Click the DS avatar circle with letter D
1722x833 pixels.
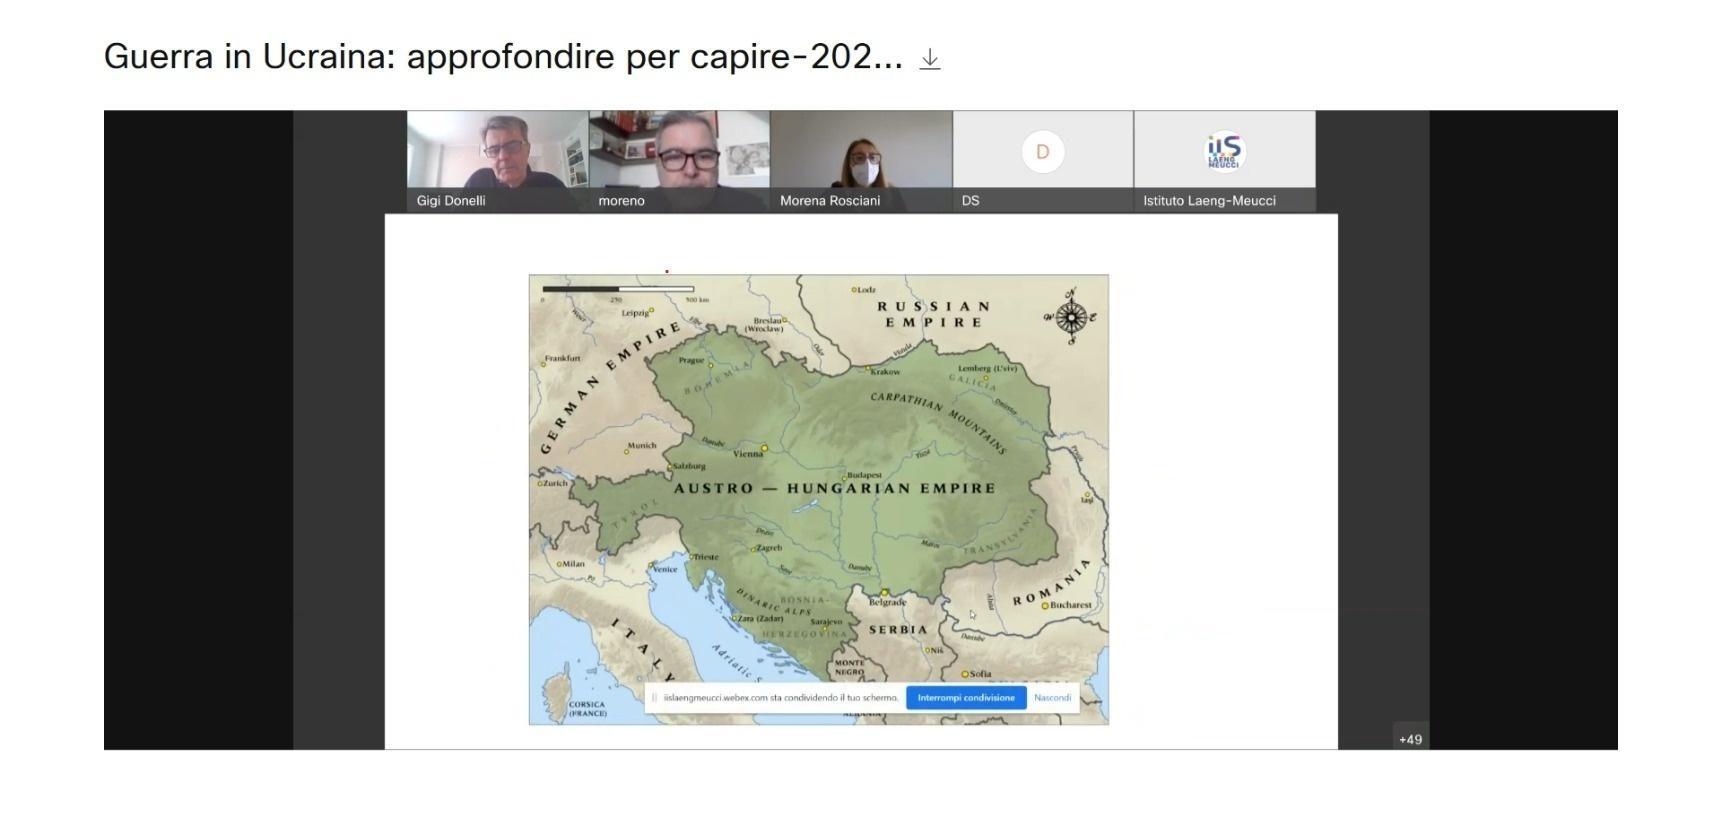pos(1043,152)
